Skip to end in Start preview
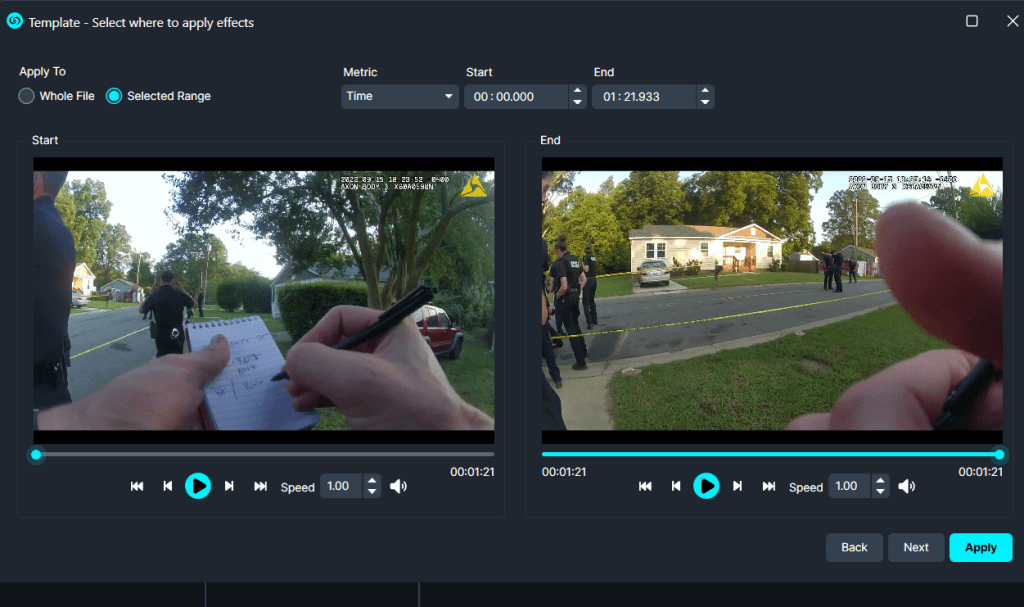Viewport: 1024px width, 607px height. point(260,486)
